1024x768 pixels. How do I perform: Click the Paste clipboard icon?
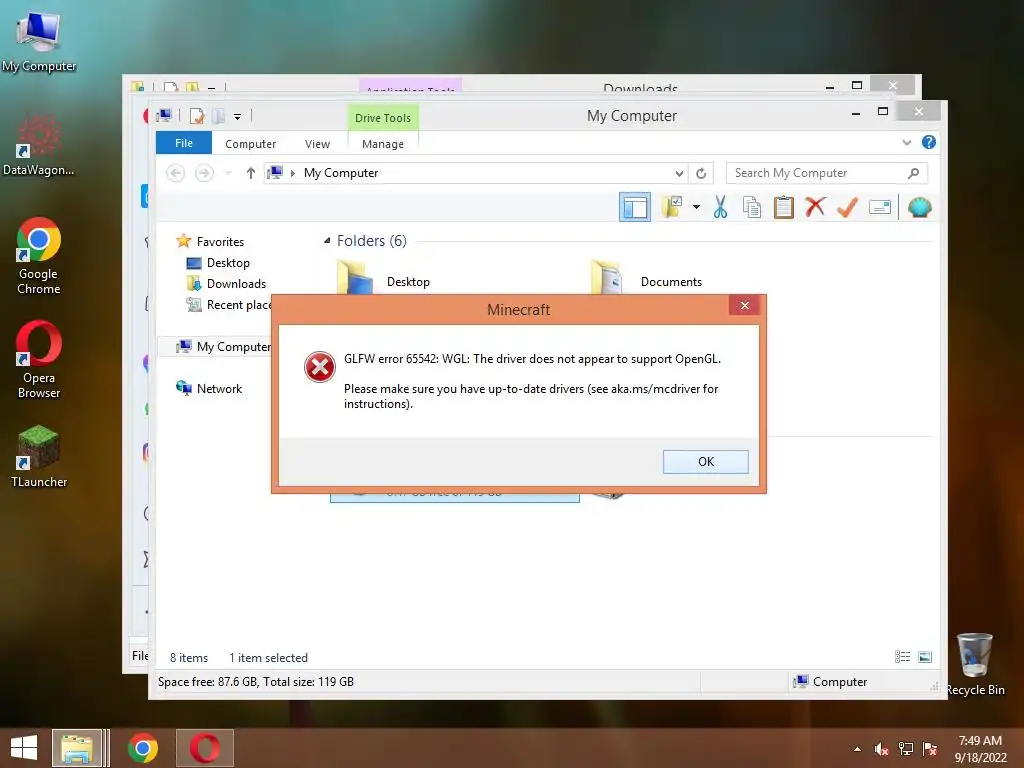(x=783, y=208)
